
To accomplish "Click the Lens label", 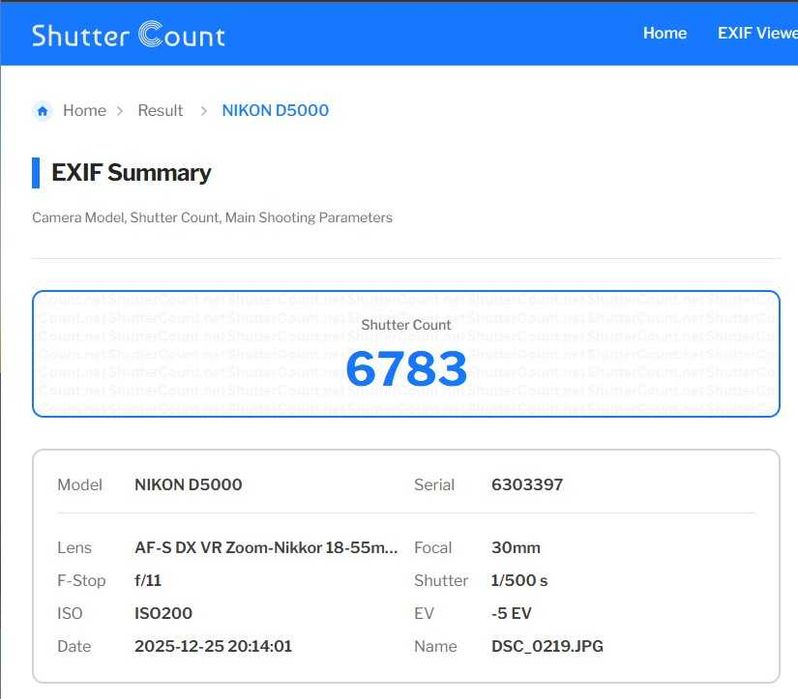I will point(74,548).
